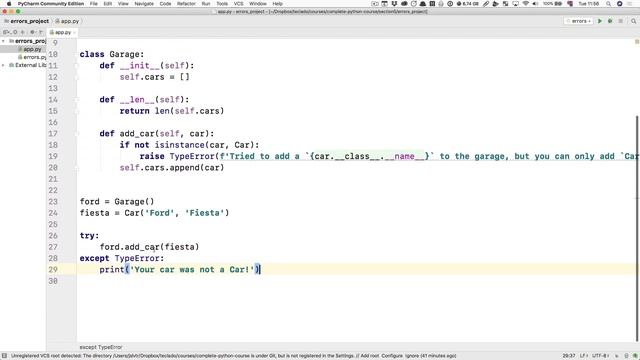Select app.py breadcrumb in navigation bar

click(67, 21)
